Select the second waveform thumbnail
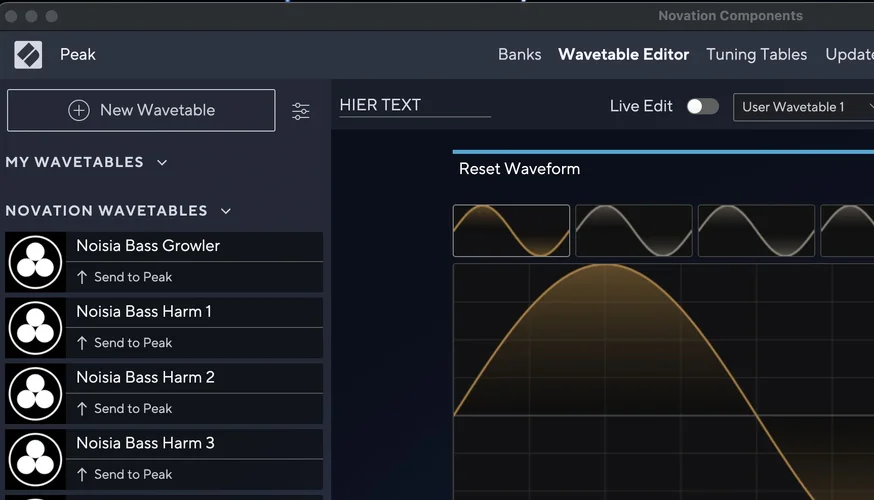 click(x=634, y=231)
